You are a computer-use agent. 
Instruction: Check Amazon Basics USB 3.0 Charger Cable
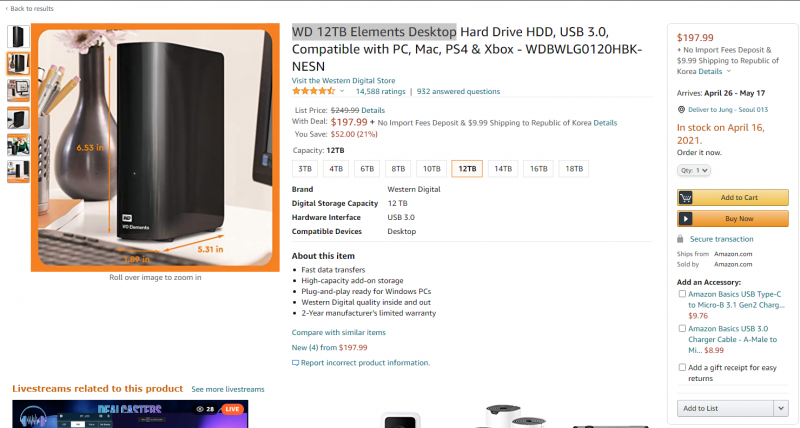pyautogui.click(x=682, y=329)
